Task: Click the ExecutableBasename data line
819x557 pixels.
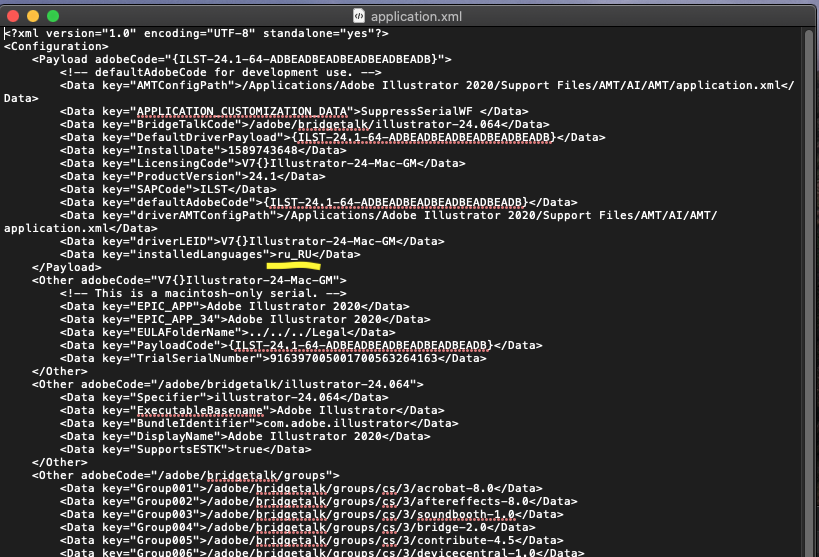Action: coord(252,411)
